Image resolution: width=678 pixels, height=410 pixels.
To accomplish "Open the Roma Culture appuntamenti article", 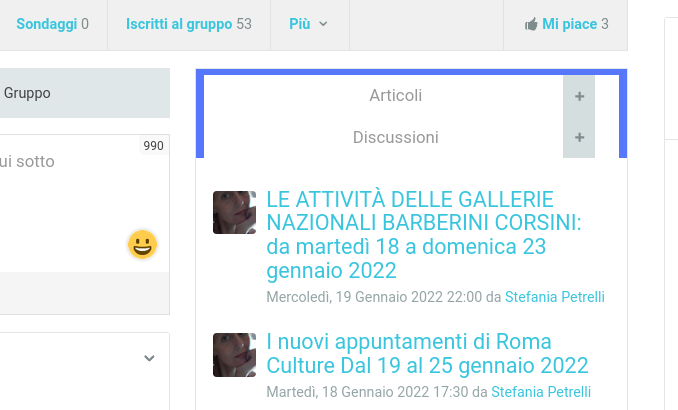I will pos(427,353).
